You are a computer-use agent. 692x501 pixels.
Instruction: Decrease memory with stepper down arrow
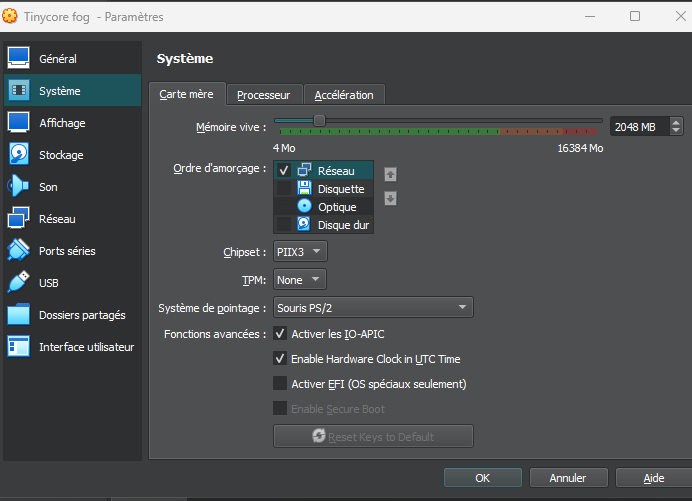[676, 131]
